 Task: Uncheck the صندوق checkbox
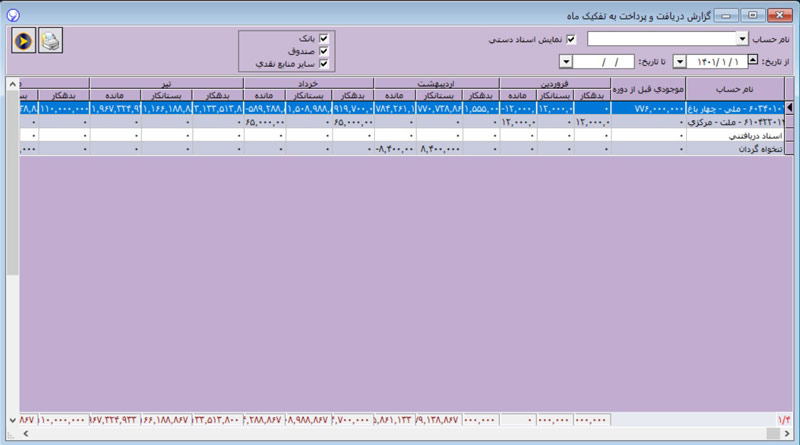point(323,50)
